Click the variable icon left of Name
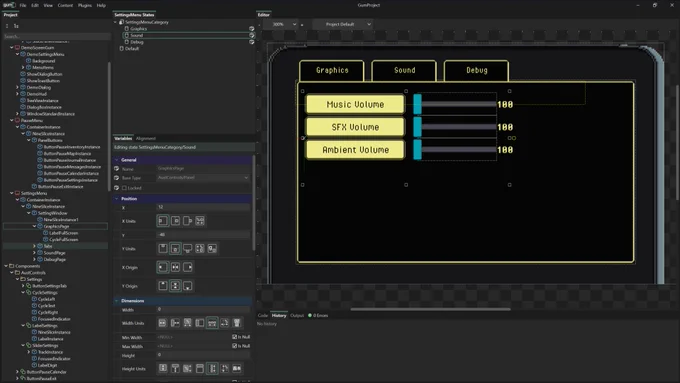680x383 pixels. click(x=116, y=168)
